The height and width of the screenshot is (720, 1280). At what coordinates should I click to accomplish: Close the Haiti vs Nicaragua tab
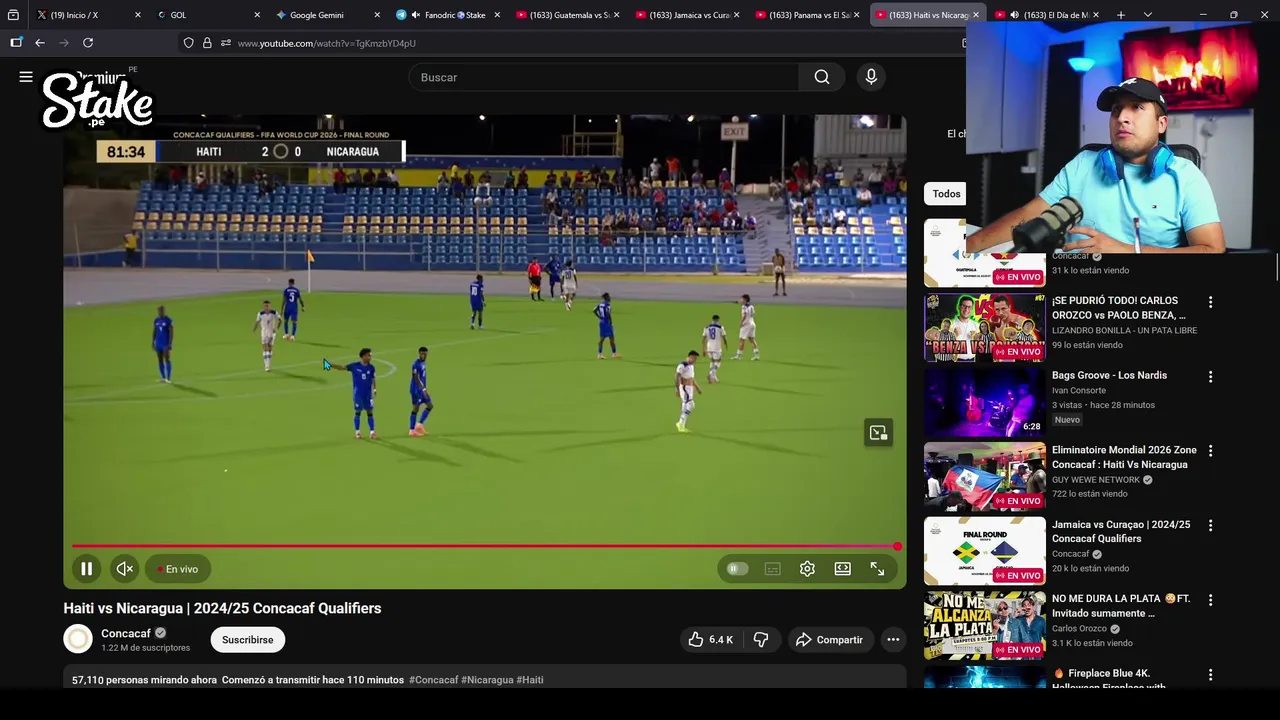tap(976, 15)
